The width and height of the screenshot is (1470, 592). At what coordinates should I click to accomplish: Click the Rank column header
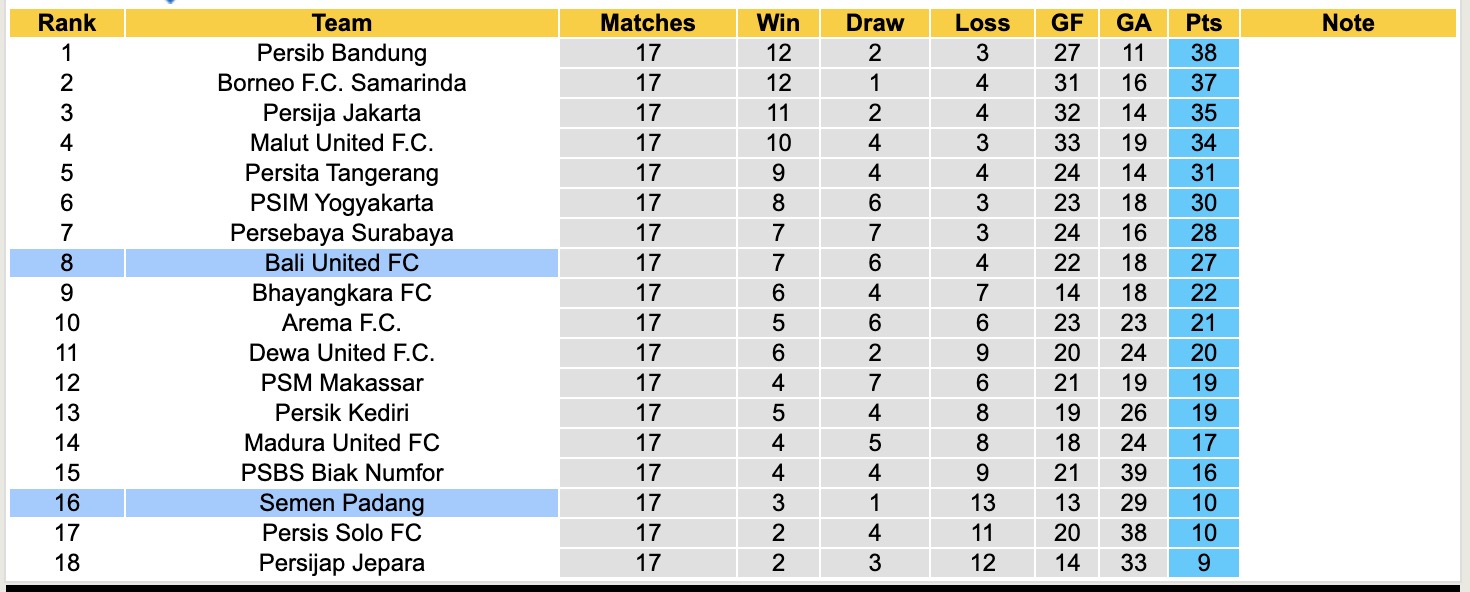click(67, 23)
